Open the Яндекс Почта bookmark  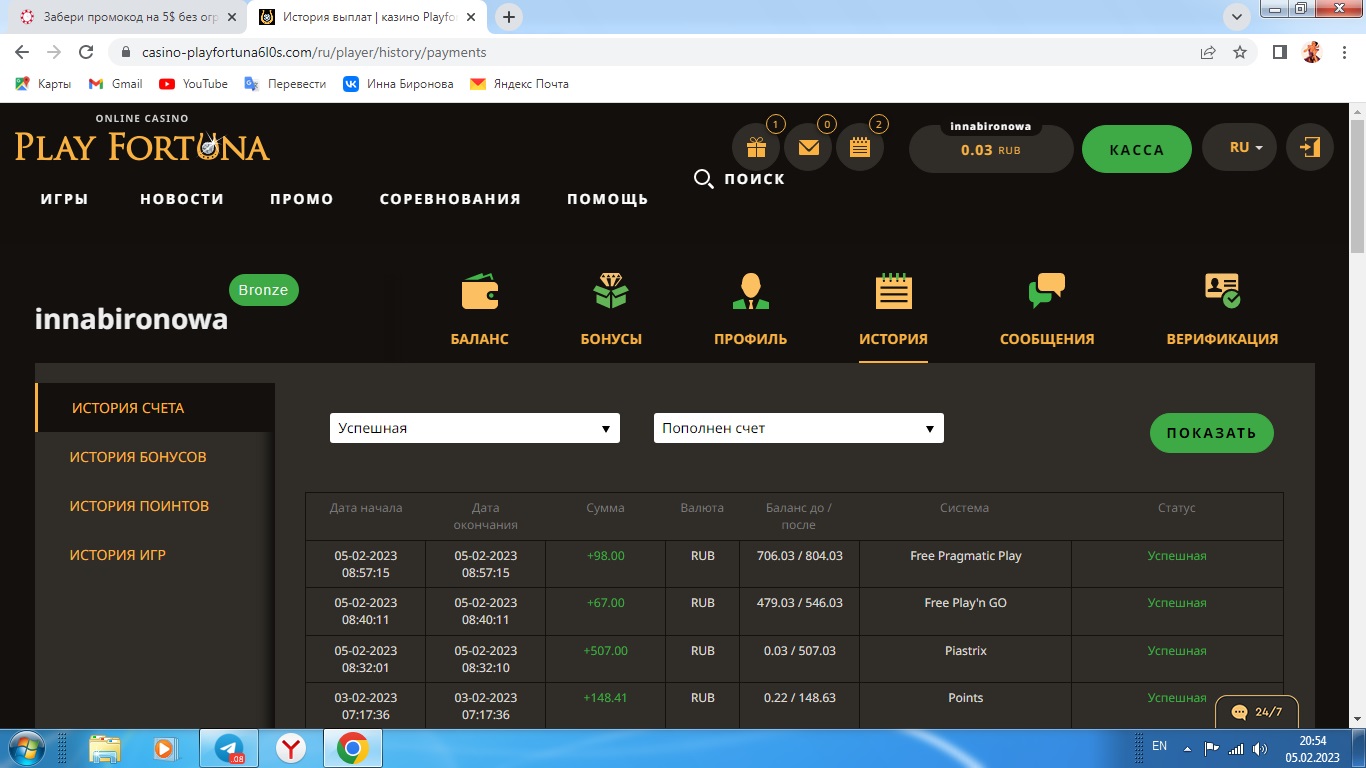(x=519, y=84)
